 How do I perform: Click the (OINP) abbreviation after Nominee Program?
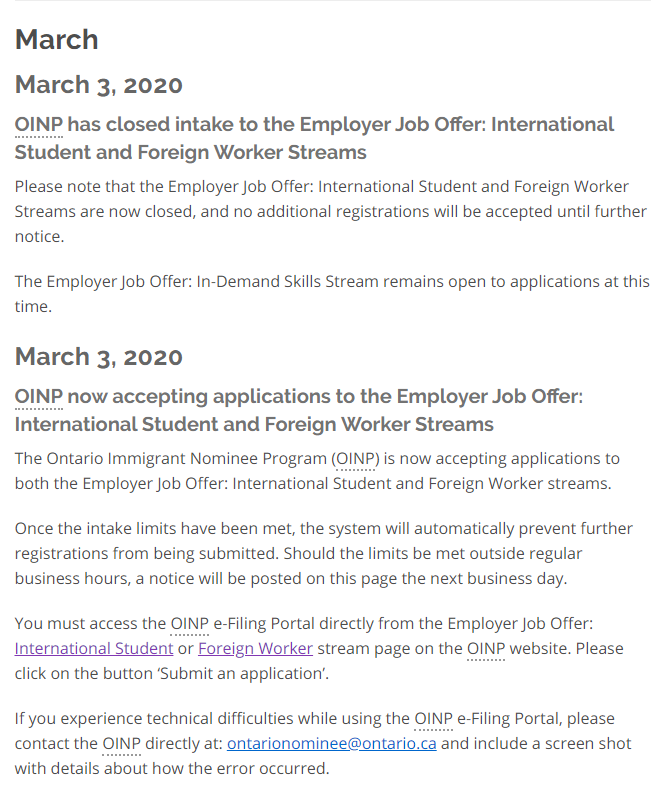coord(355,458)
